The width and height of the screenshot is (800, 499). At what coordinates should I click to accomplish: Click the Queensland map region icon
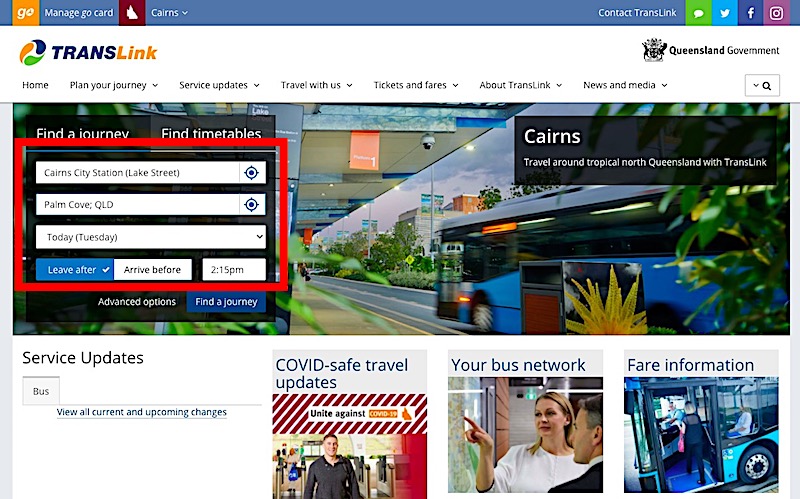132,13
